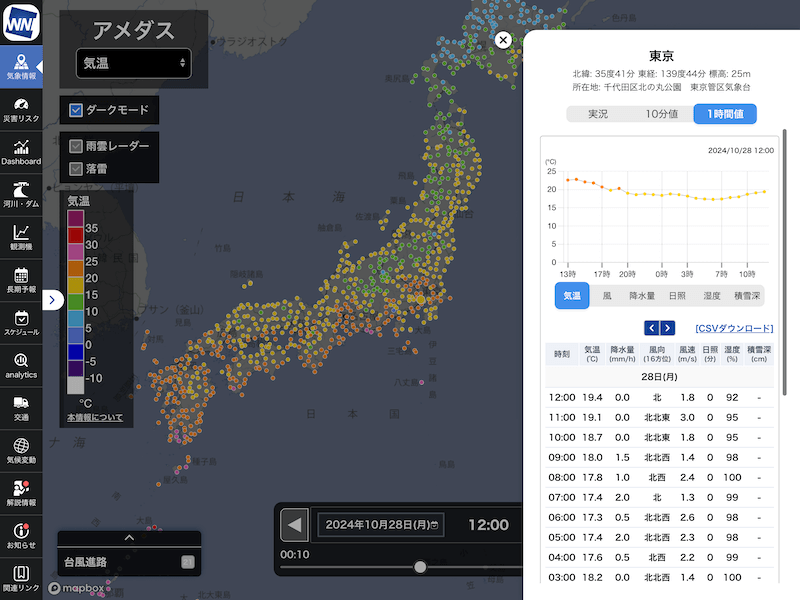Screen dimensions: 800x600
Task: Open the Dashboard sidebar icon
Action: (21, 150)
